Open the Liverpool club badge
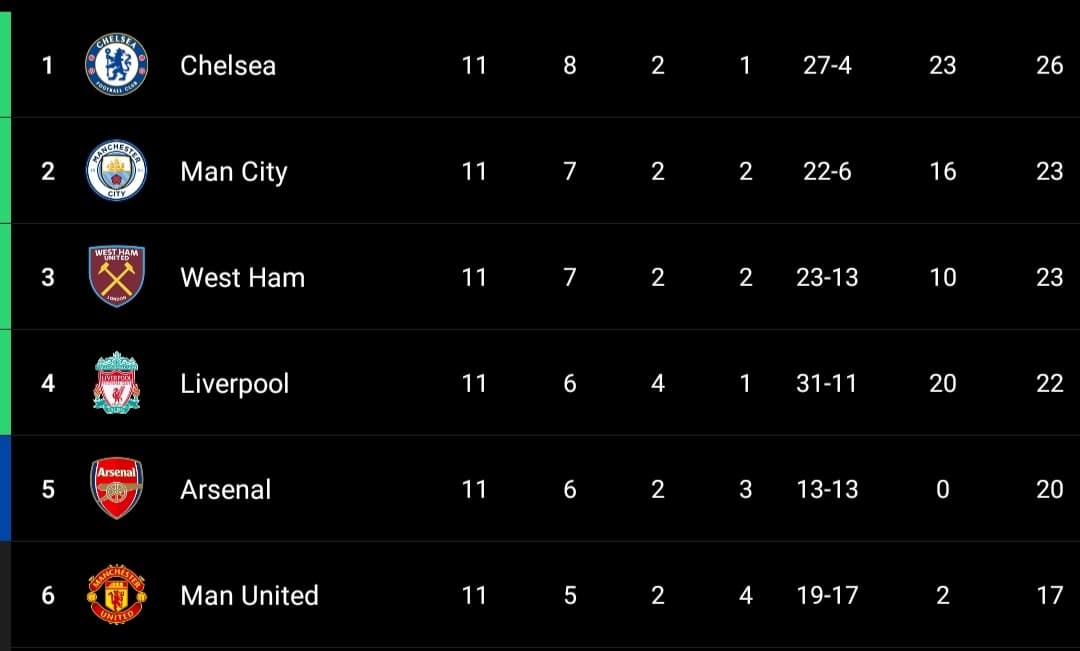This screenshot has width=1080, height=651. [x=116, y=383]
